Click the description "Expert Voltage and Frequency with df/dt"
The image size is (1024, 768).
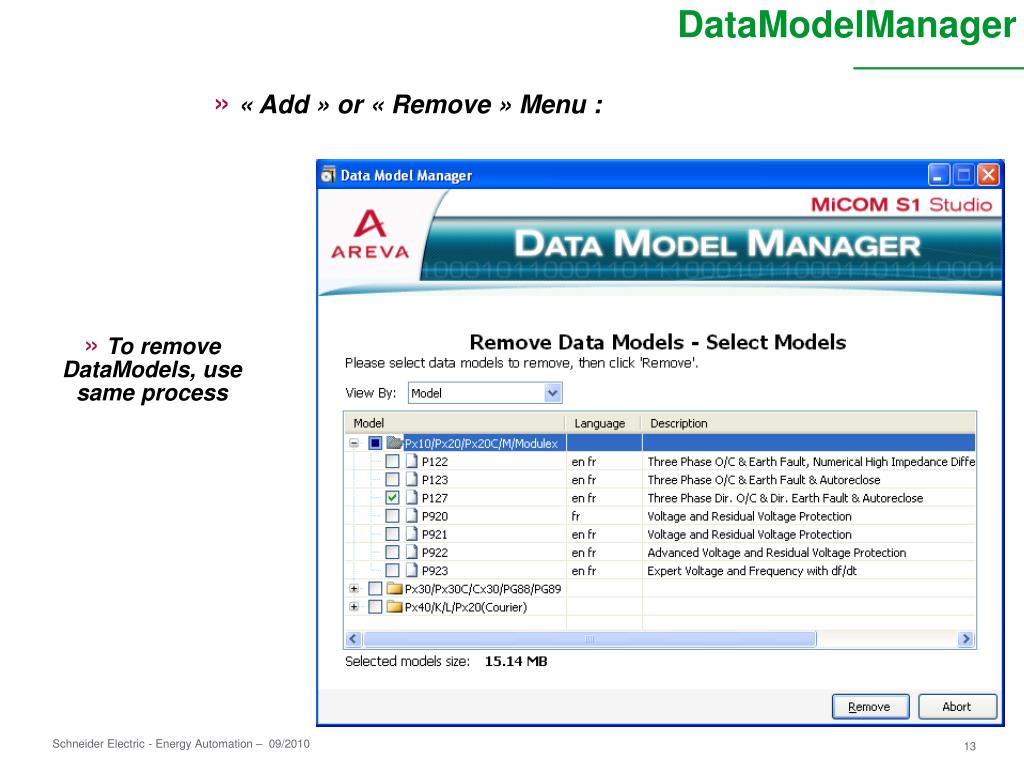[x=752, y=571]
